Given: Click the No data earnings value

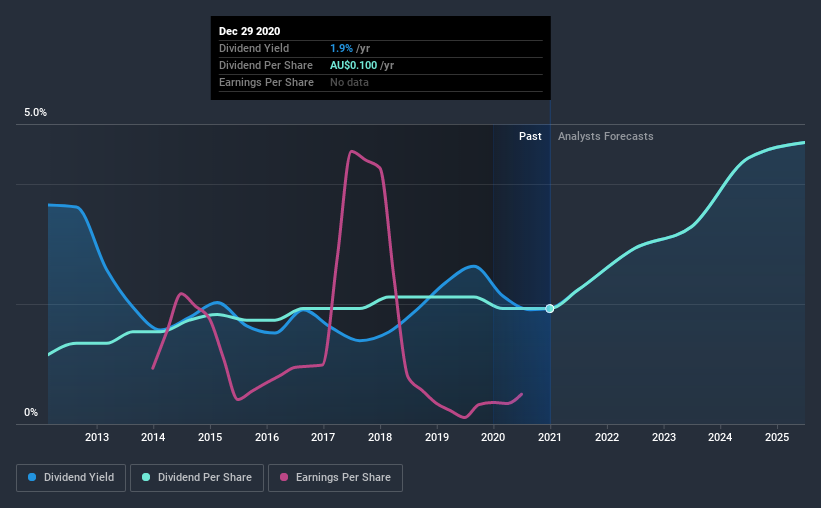Looking at the screenshot, I should (349, 82).
